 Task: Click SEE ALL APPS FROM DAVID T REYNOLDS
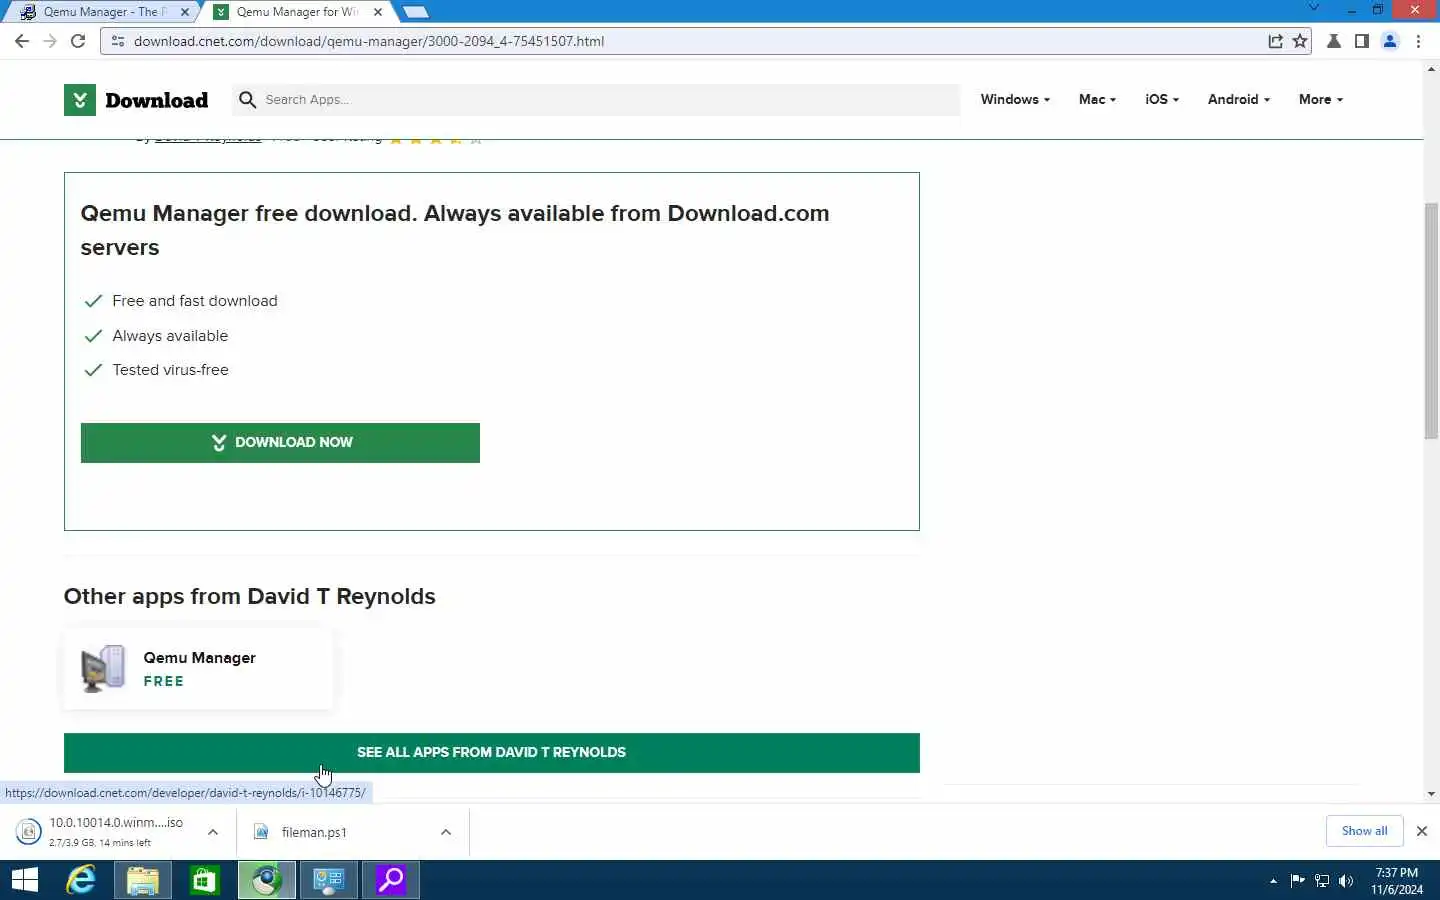point(492,753)
